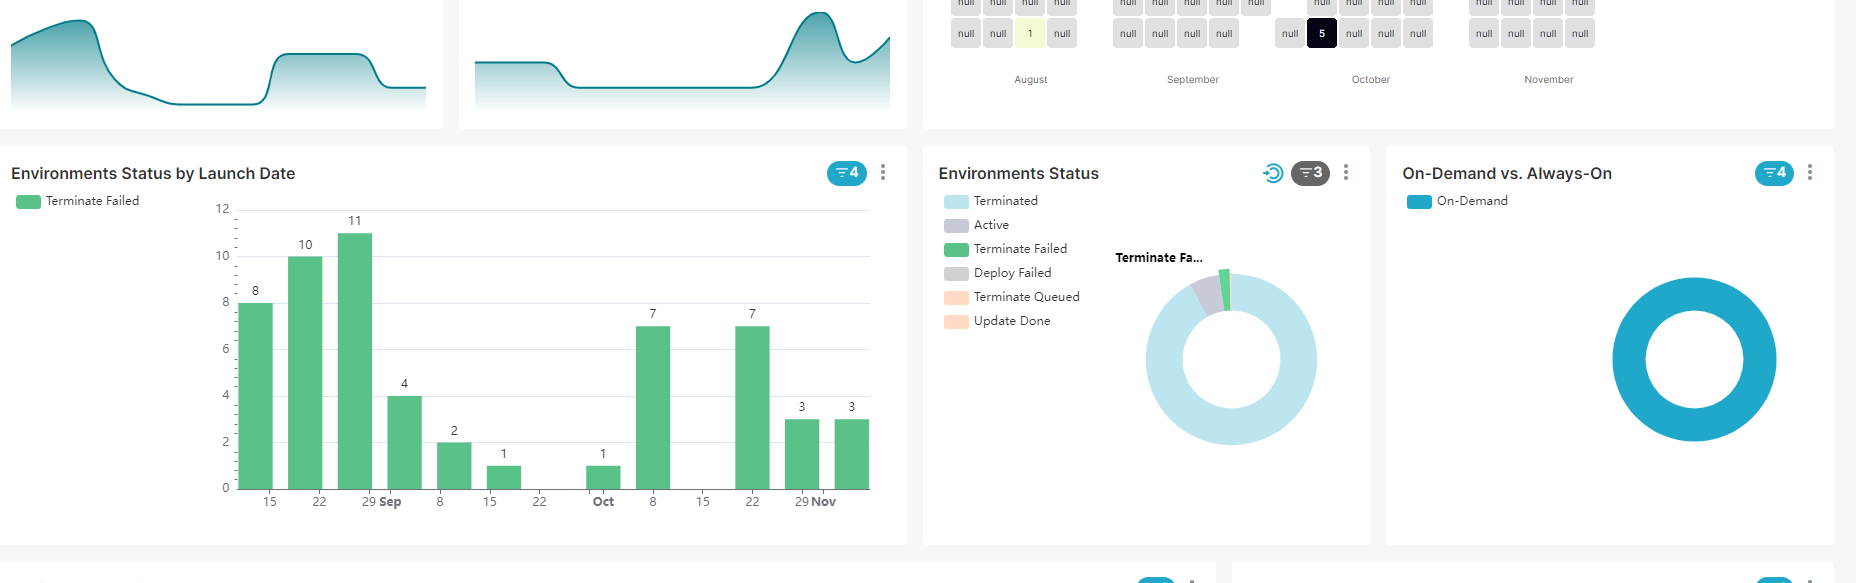Open the gray filter badge on Environments Status

click(x=1309, y=173)
